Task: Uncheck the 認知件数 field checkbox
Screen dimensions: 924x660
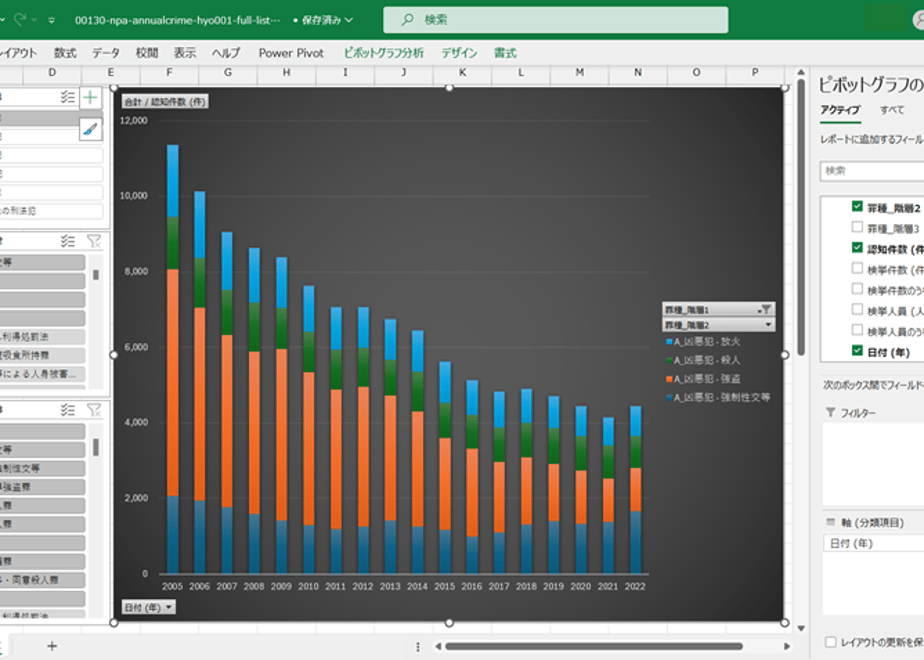Action: point(857,248)
